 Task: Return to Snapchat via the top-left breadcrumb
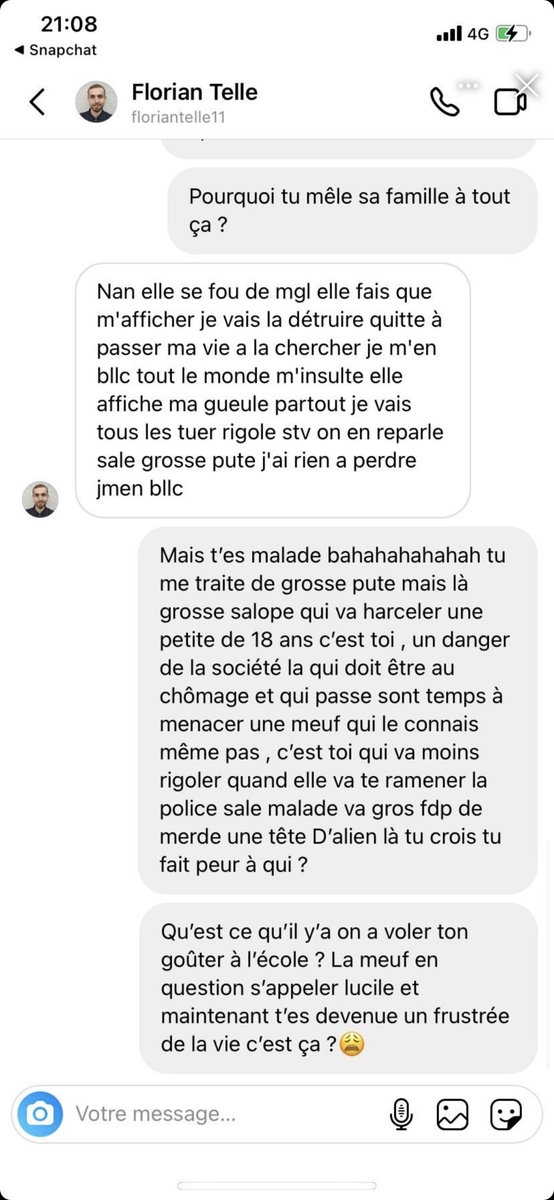click(x=55, y=49)
